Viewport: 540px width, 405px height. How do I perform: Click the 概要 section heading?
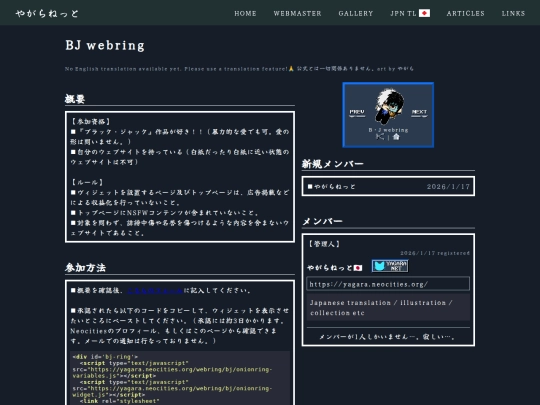coord(75,99)
